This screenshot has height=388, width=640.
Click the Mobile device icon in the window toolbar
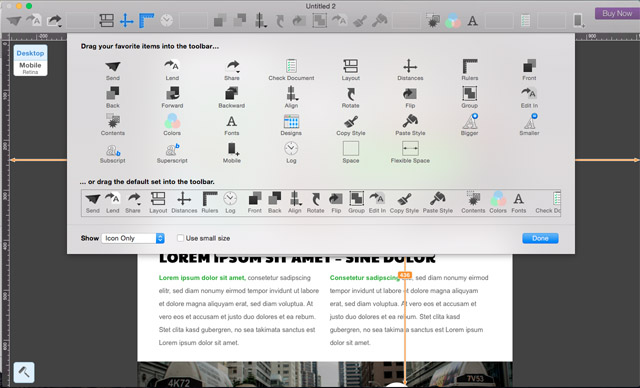[579, 20]
